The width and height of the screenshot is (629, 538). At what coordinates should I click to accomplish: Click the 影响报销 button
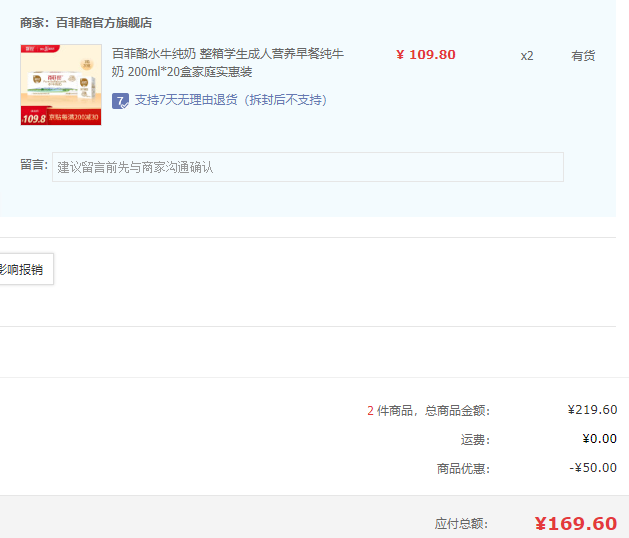point(24,269)
